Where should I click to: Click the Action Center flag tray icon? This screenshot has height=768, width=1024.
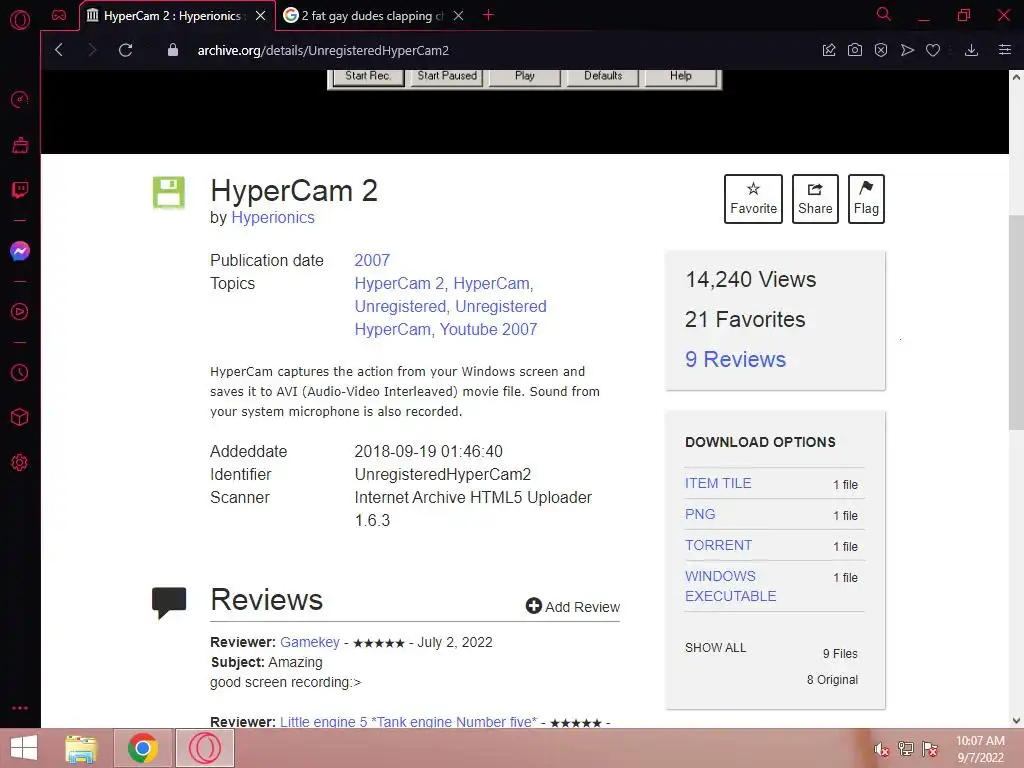pyautogui.click(x=929, y=749)
